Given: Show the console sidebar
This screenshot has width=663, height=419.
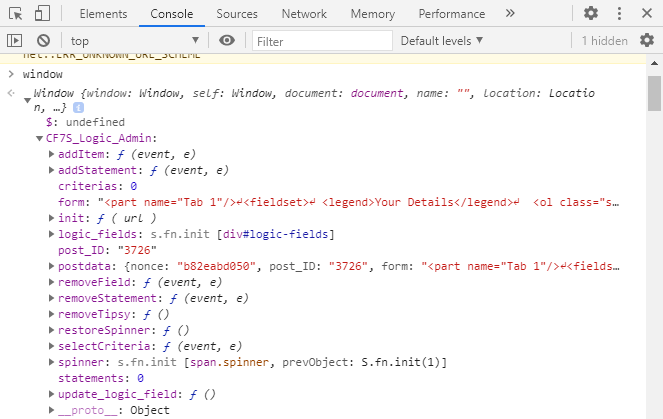Looking at the screenshot, I should coord(15,40).
